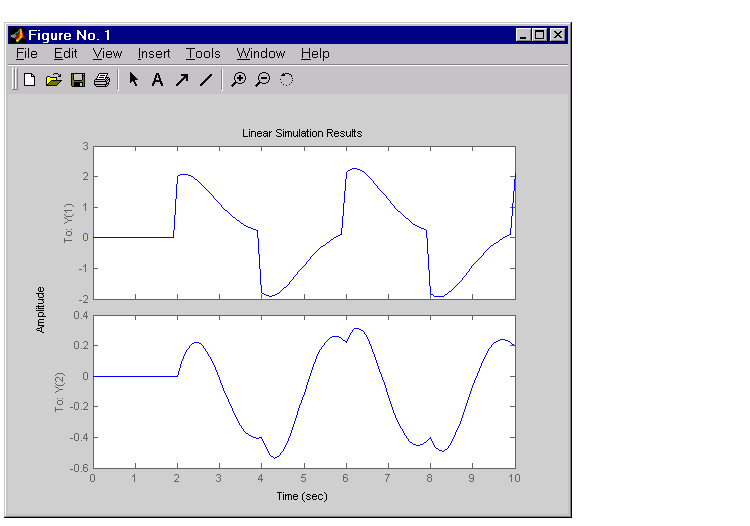The width and height of the screenshot is (750, 526).
Task: Open the Edit menu
Action: point(65,54)
